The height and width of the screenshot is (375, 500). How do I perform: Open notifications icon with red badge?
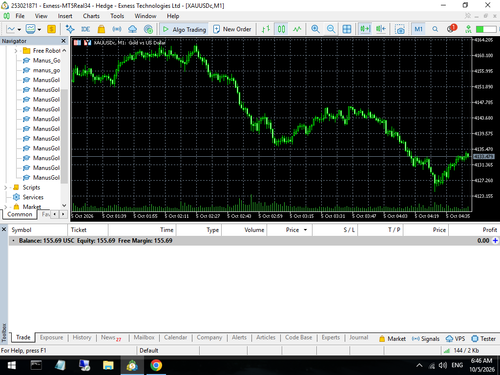pyautogui.click(x=452, y=29)
